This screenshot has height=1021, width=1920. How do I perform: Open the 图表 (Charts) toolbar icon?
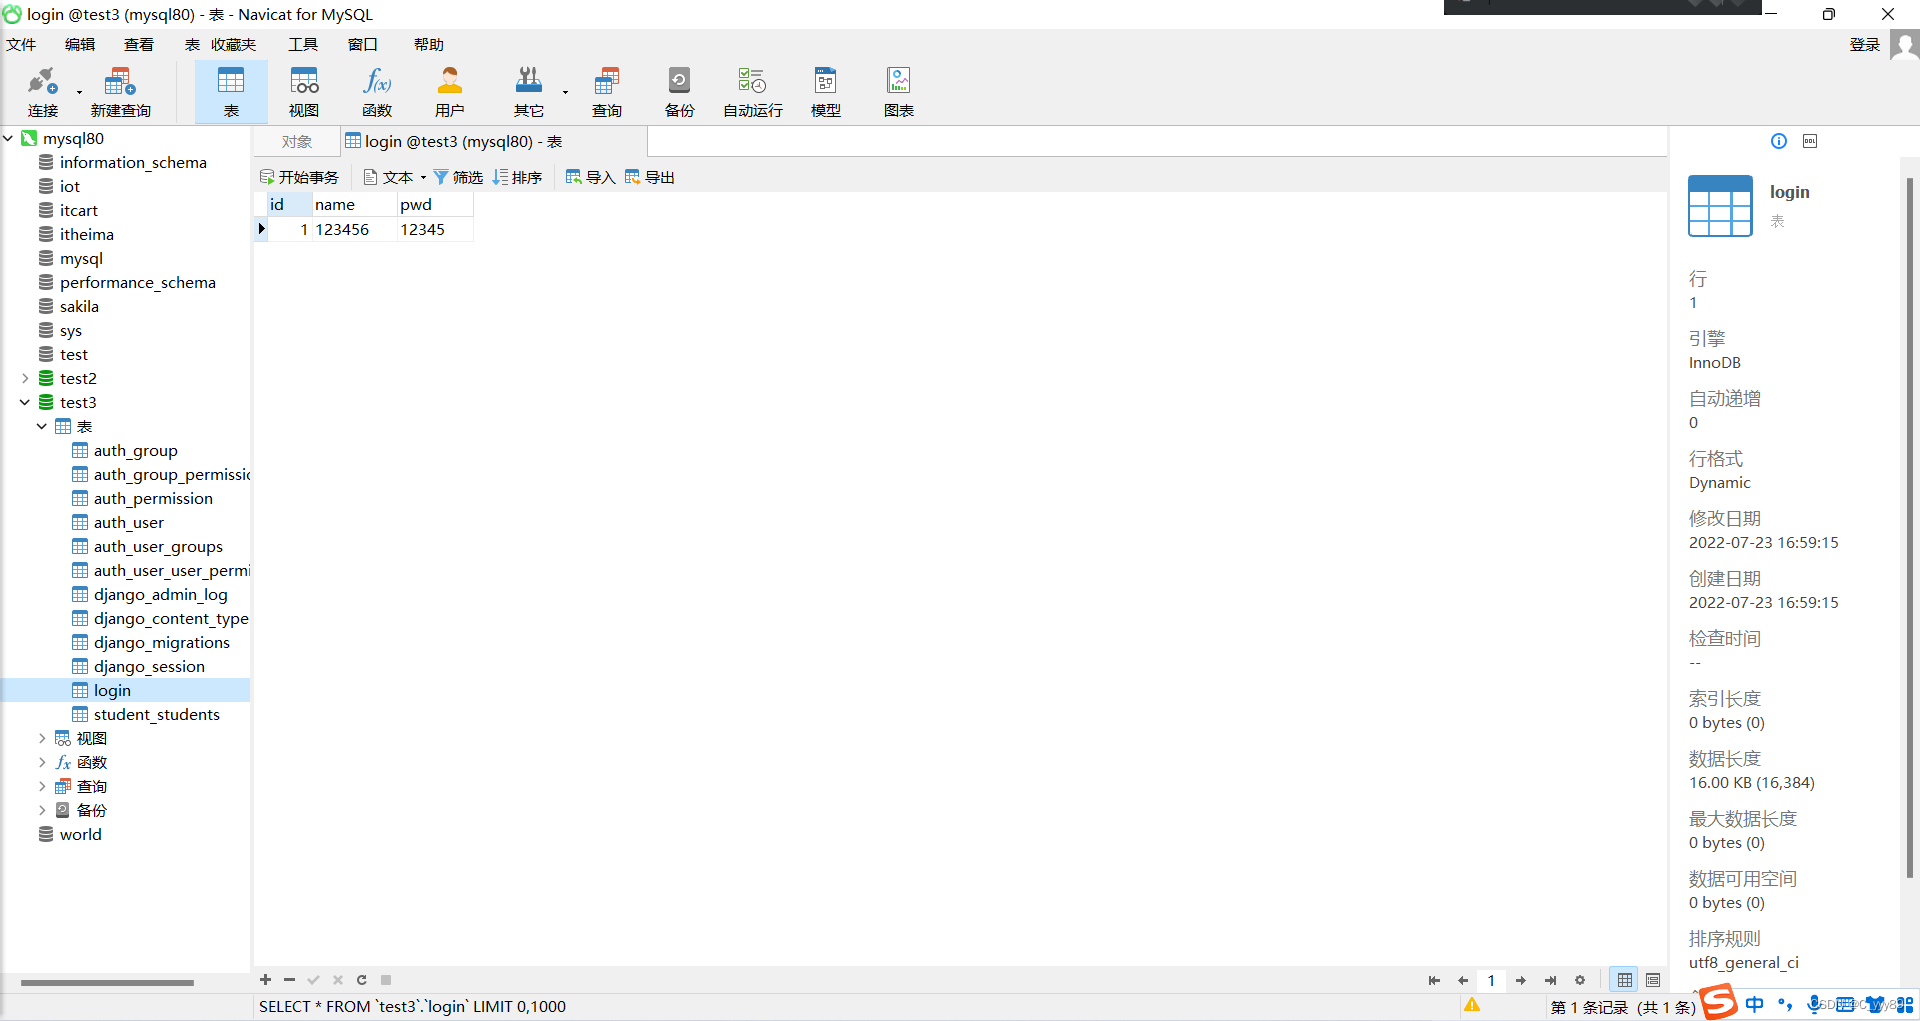pyautogui.click(x=898, y=90)
